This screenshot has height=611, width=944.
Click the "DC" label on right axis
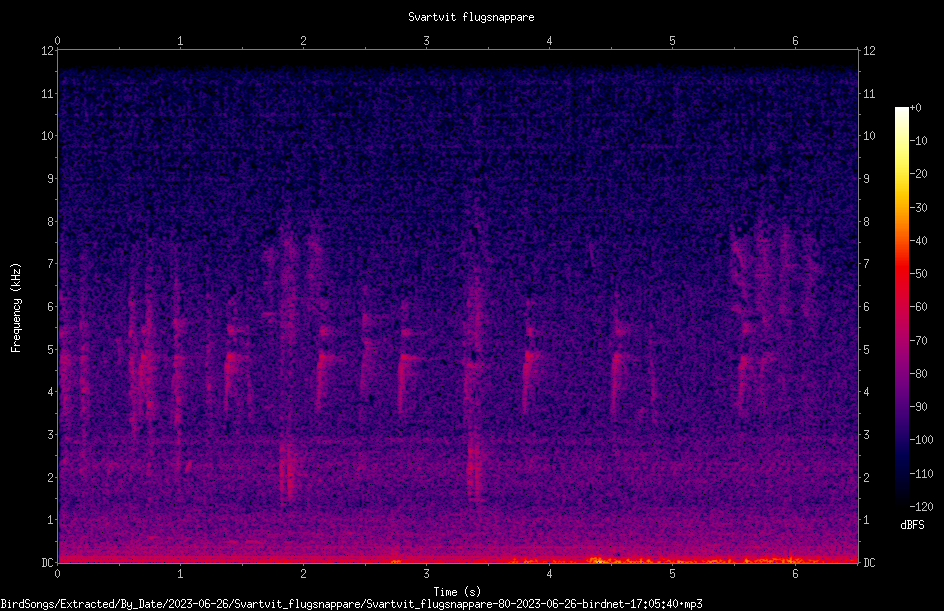coord(869,562)
